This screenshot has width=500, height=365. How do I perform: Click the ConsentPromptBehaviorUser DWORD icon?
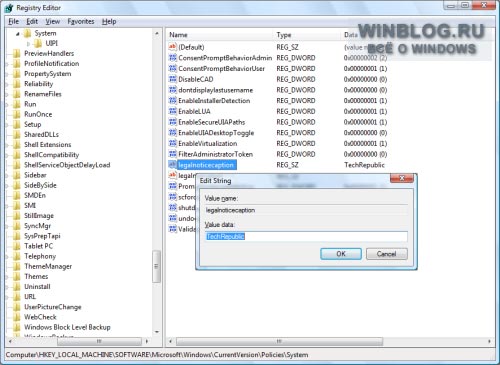173,68
